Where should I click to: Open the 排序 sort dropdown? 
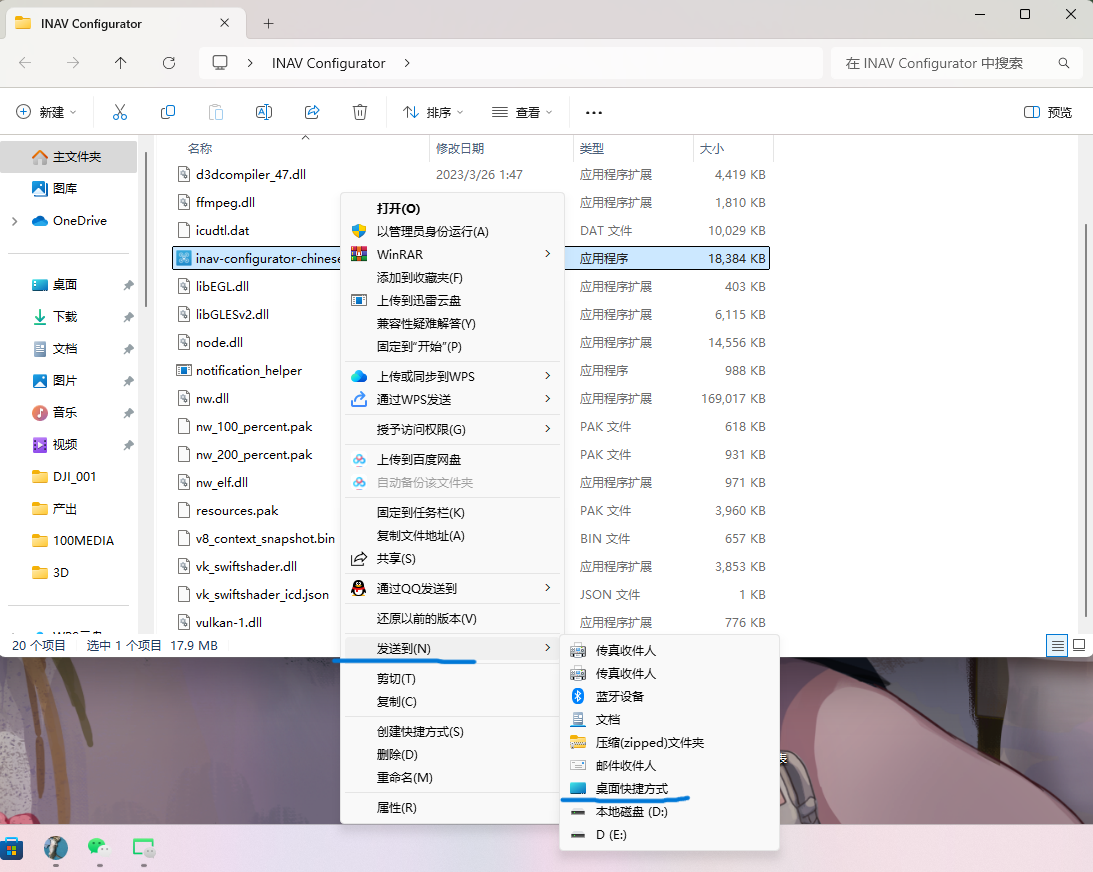pyautogui.click(x=433, y=112)
